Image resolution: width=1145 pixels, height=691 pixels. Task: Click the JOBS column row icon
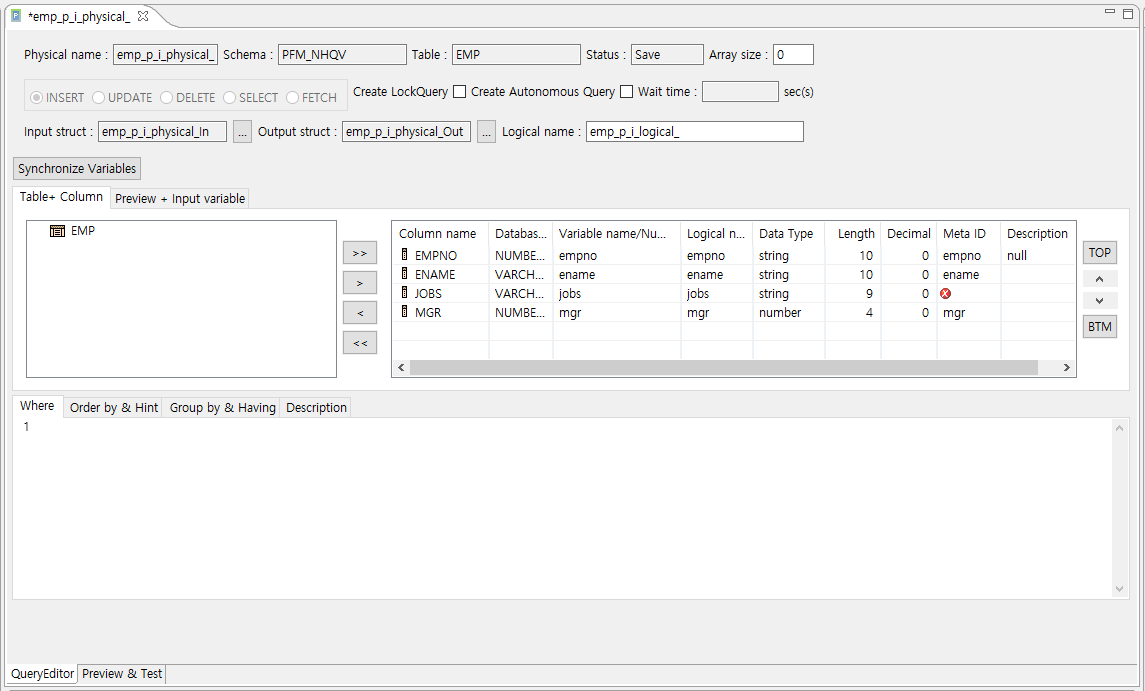coord(405,294)
